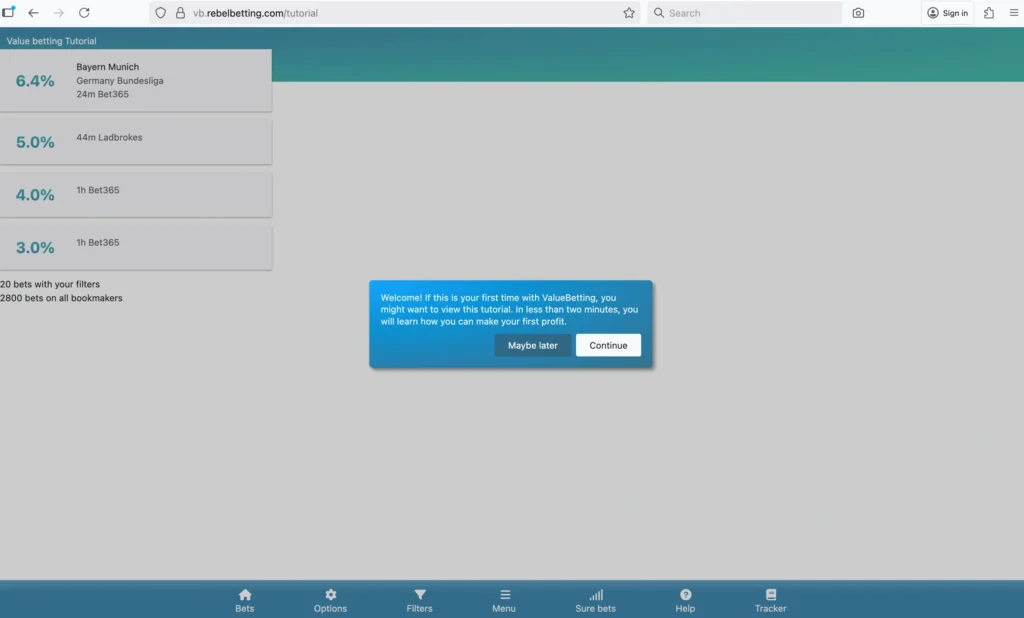
Task: Open the tab overview icon in browser
Action: pyautogui.click(x=8, y=12)
